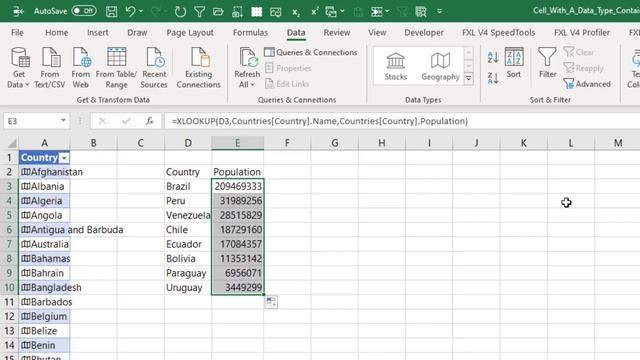The width and height of the screenshot is (640, 360).
Task: Switch to the Developer tab
Action: click(x=424, y=33)
